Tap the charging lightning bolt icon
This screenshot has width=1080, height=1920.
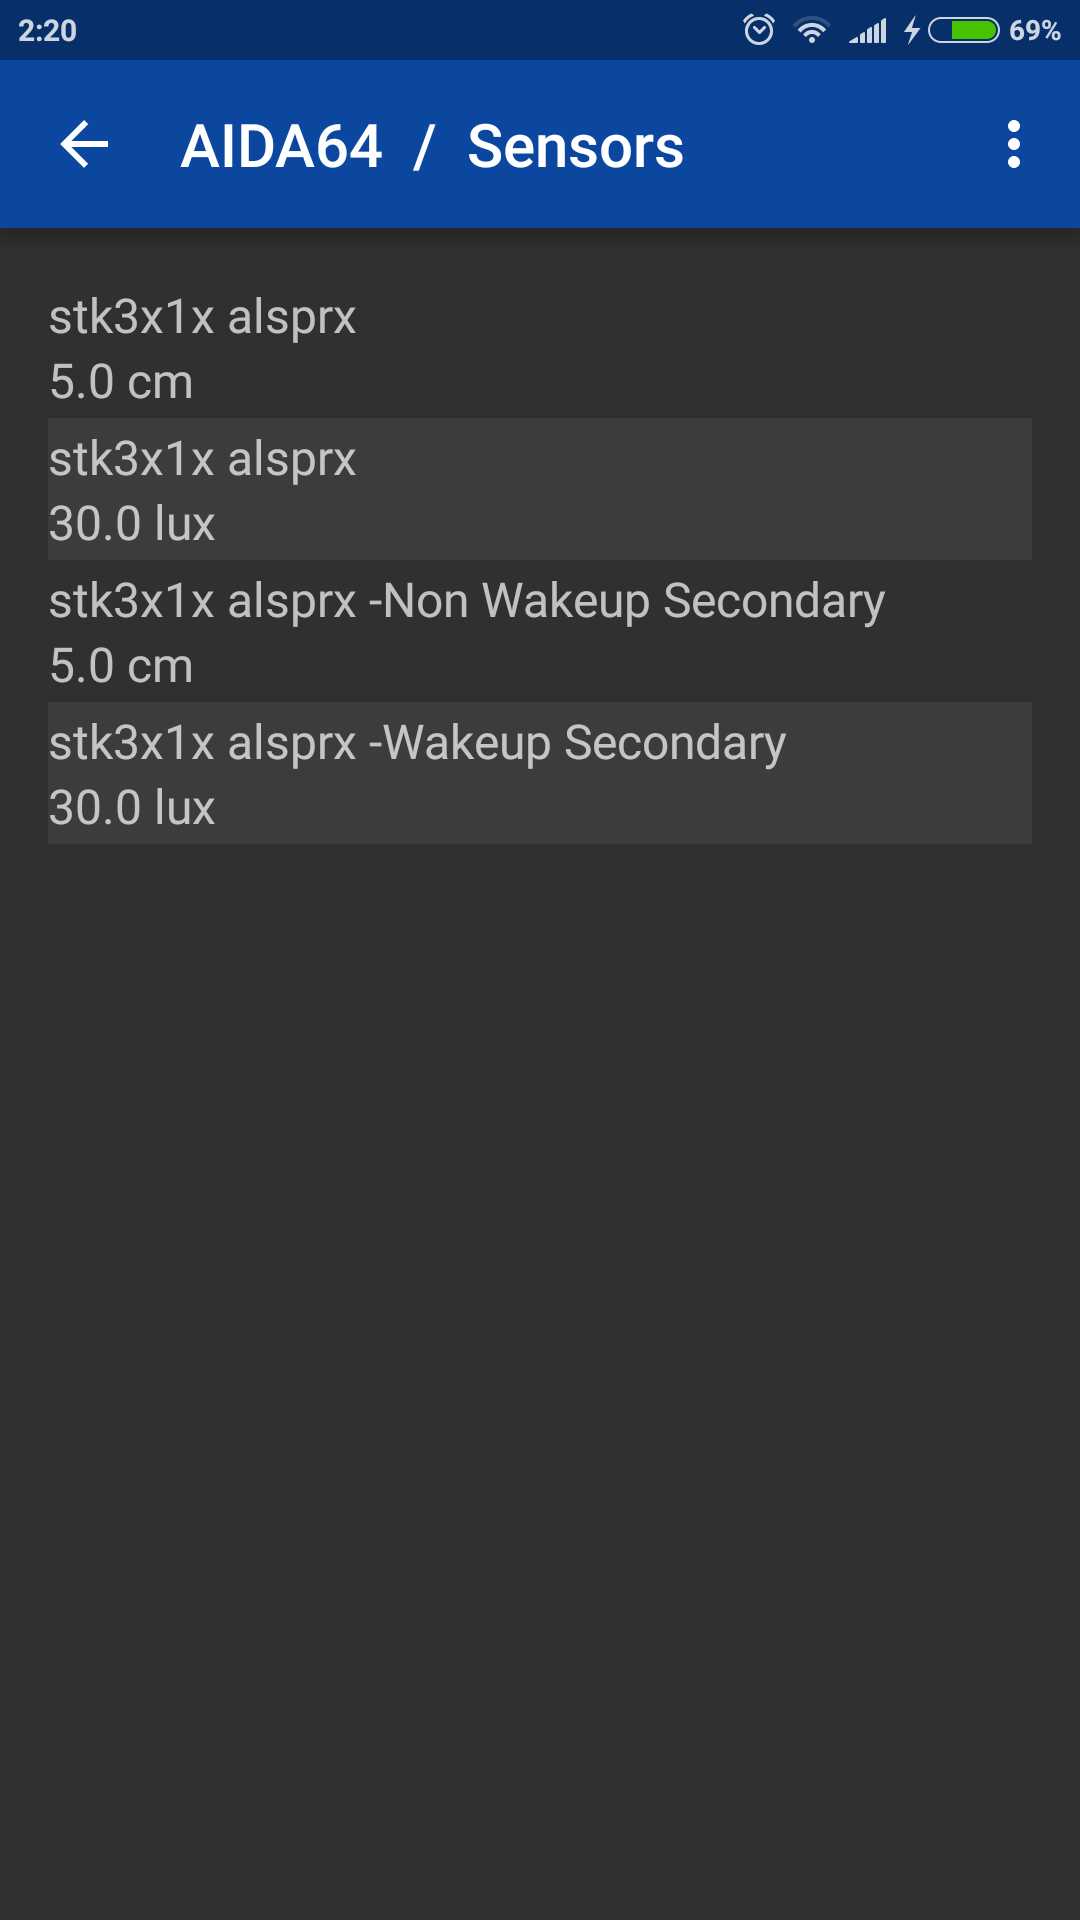point(912,31)
